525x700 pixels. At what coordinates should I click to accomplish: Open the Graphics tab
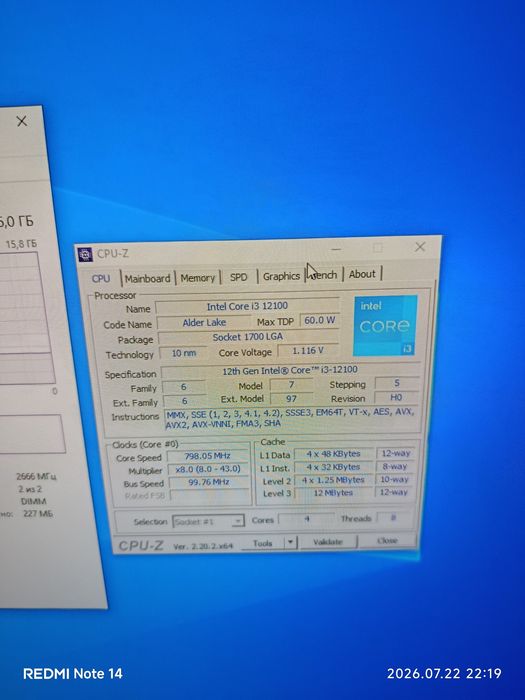click(x=281, y=276)
